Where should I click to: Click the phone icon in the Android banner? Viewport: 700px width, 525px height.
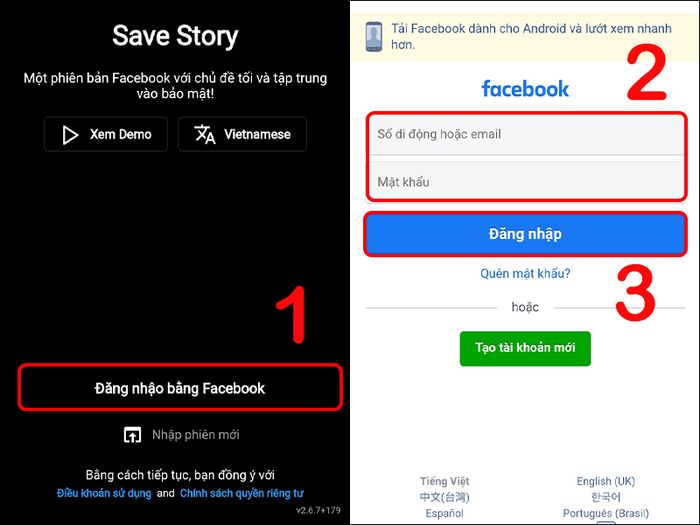point(374,37)
